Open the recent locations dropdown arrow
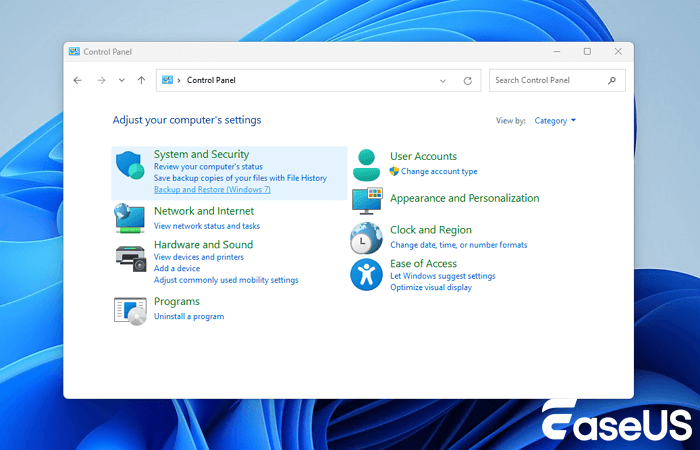700x450 pixels. [x=121, y=80]
